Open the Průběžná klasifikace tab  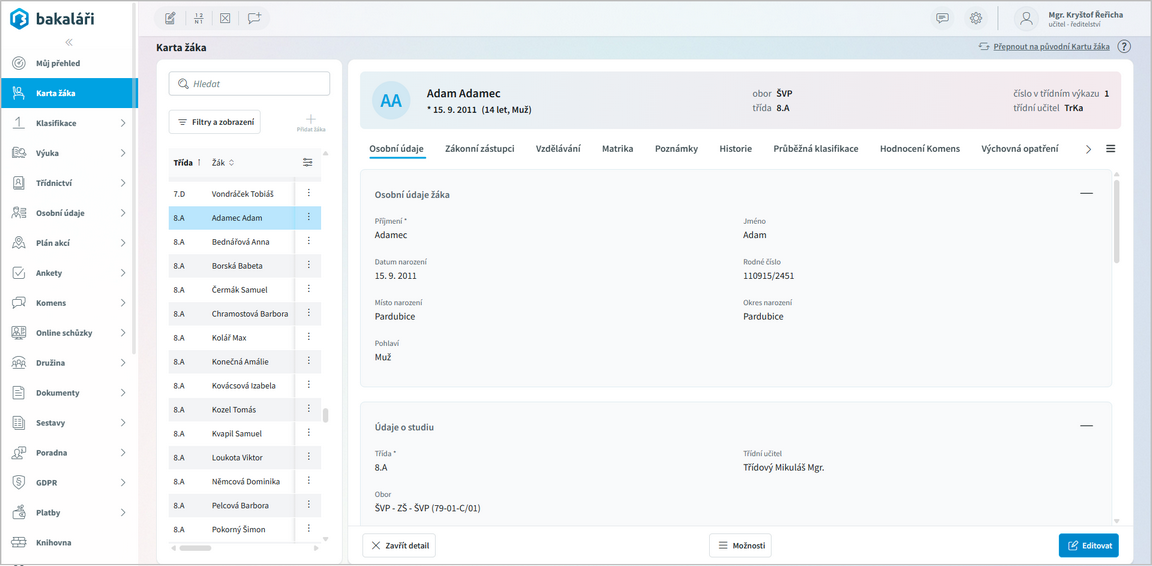pyautogui.click(x=815, y=149)
